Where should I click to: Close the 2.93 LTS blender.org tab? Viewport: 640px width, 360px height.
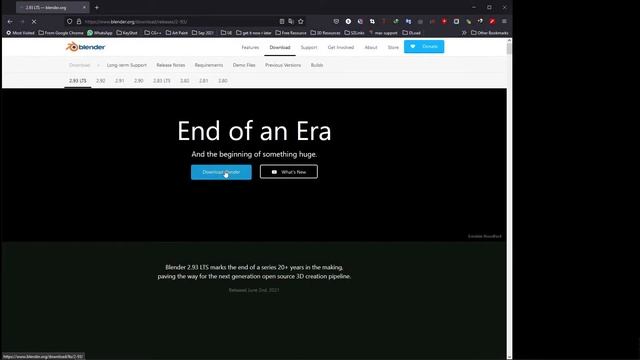tap(84, 7)
